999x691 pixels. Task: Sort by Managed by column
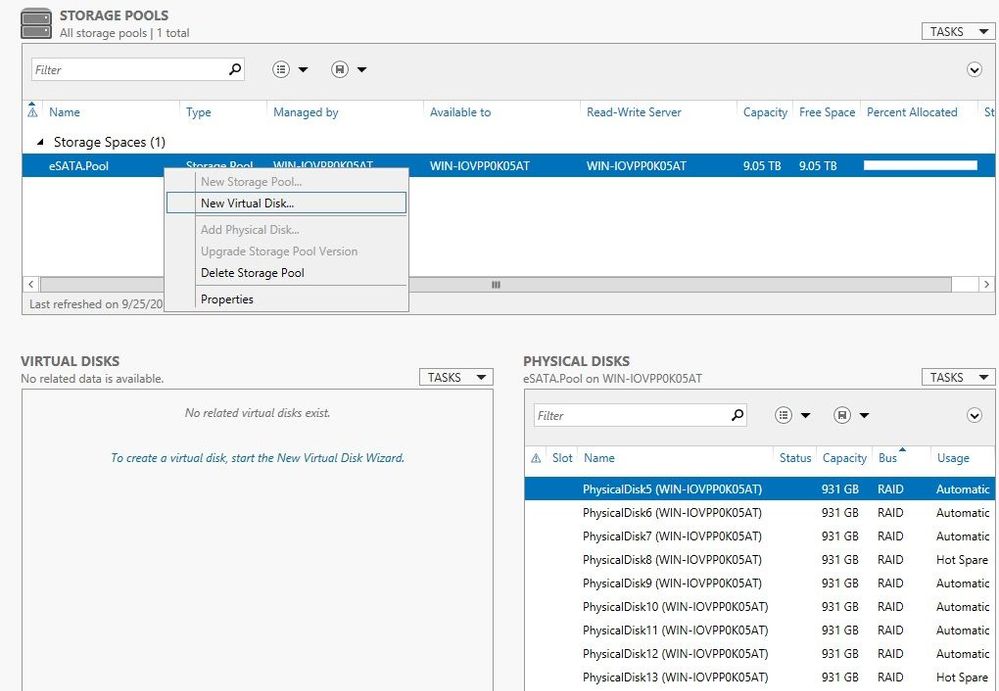pos(305,112)
